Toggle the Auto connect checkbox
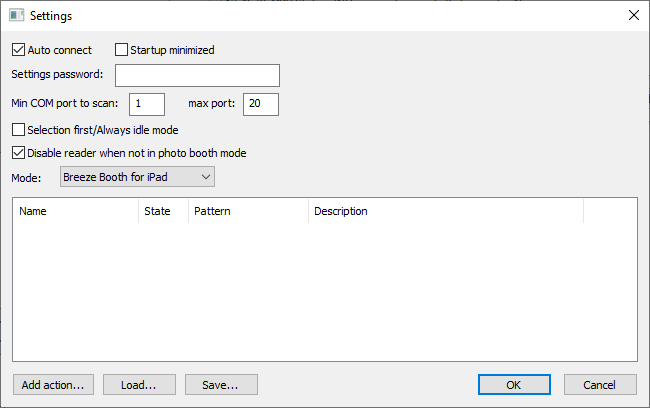 (x=18, y=50)
